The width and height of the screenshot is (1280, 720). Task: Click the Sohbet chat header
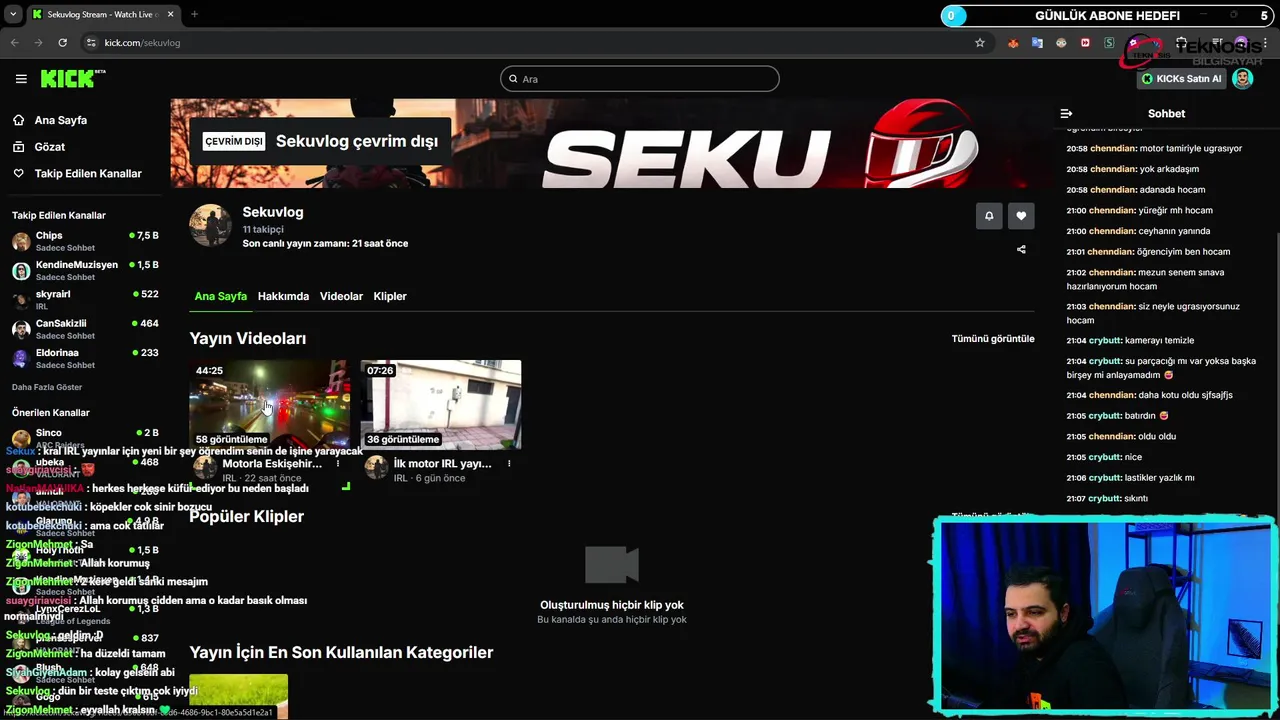tap(1166, 114)
